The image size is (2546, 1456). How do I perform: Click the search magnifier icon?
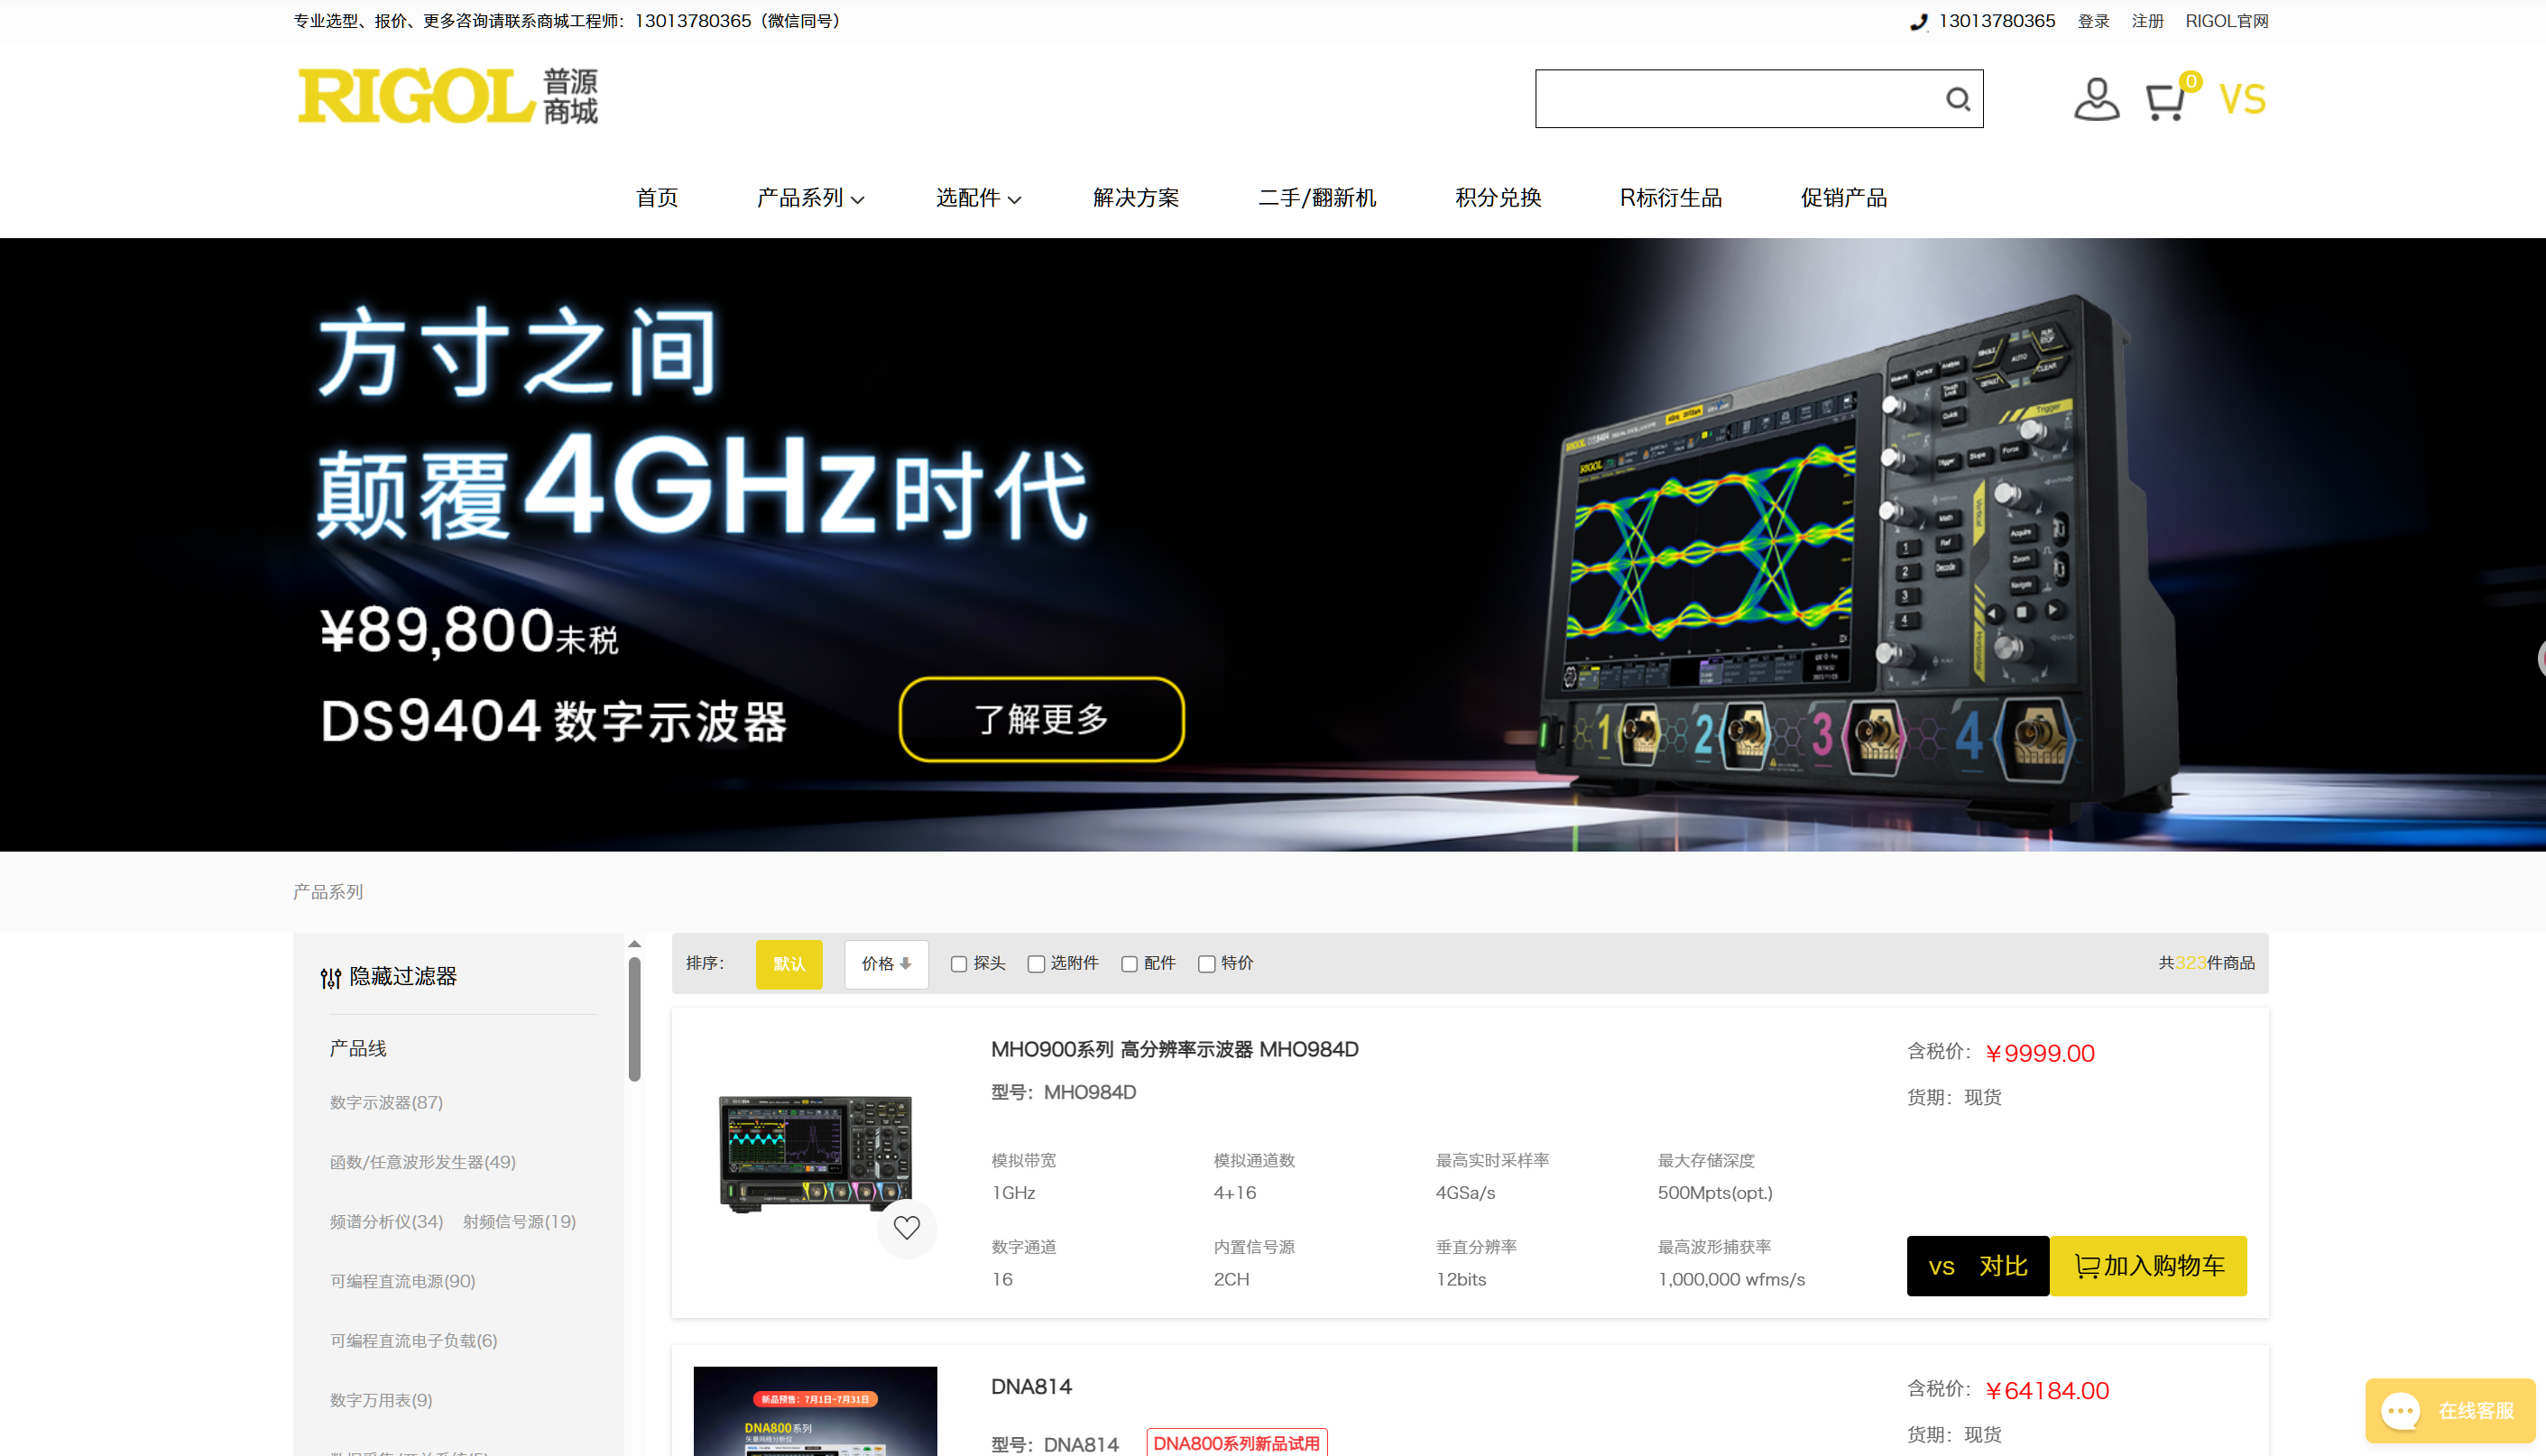click(1957, 99)
